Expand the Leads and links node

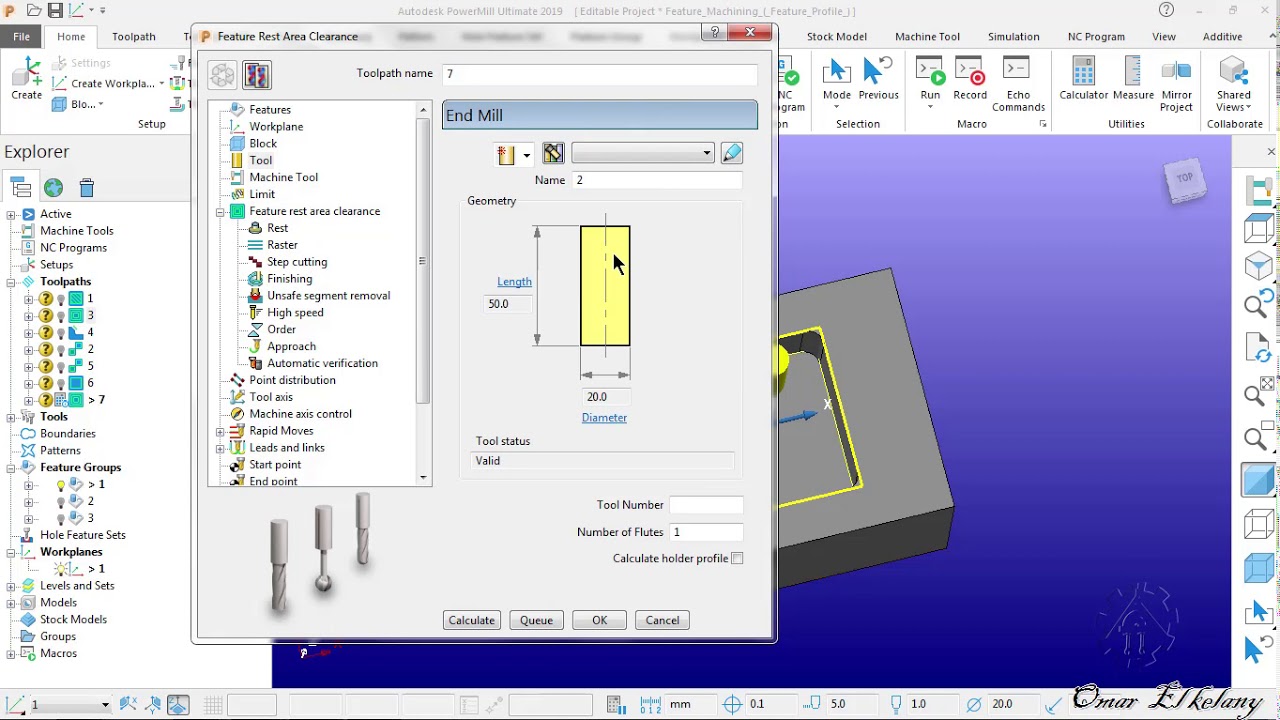point(220,448)
